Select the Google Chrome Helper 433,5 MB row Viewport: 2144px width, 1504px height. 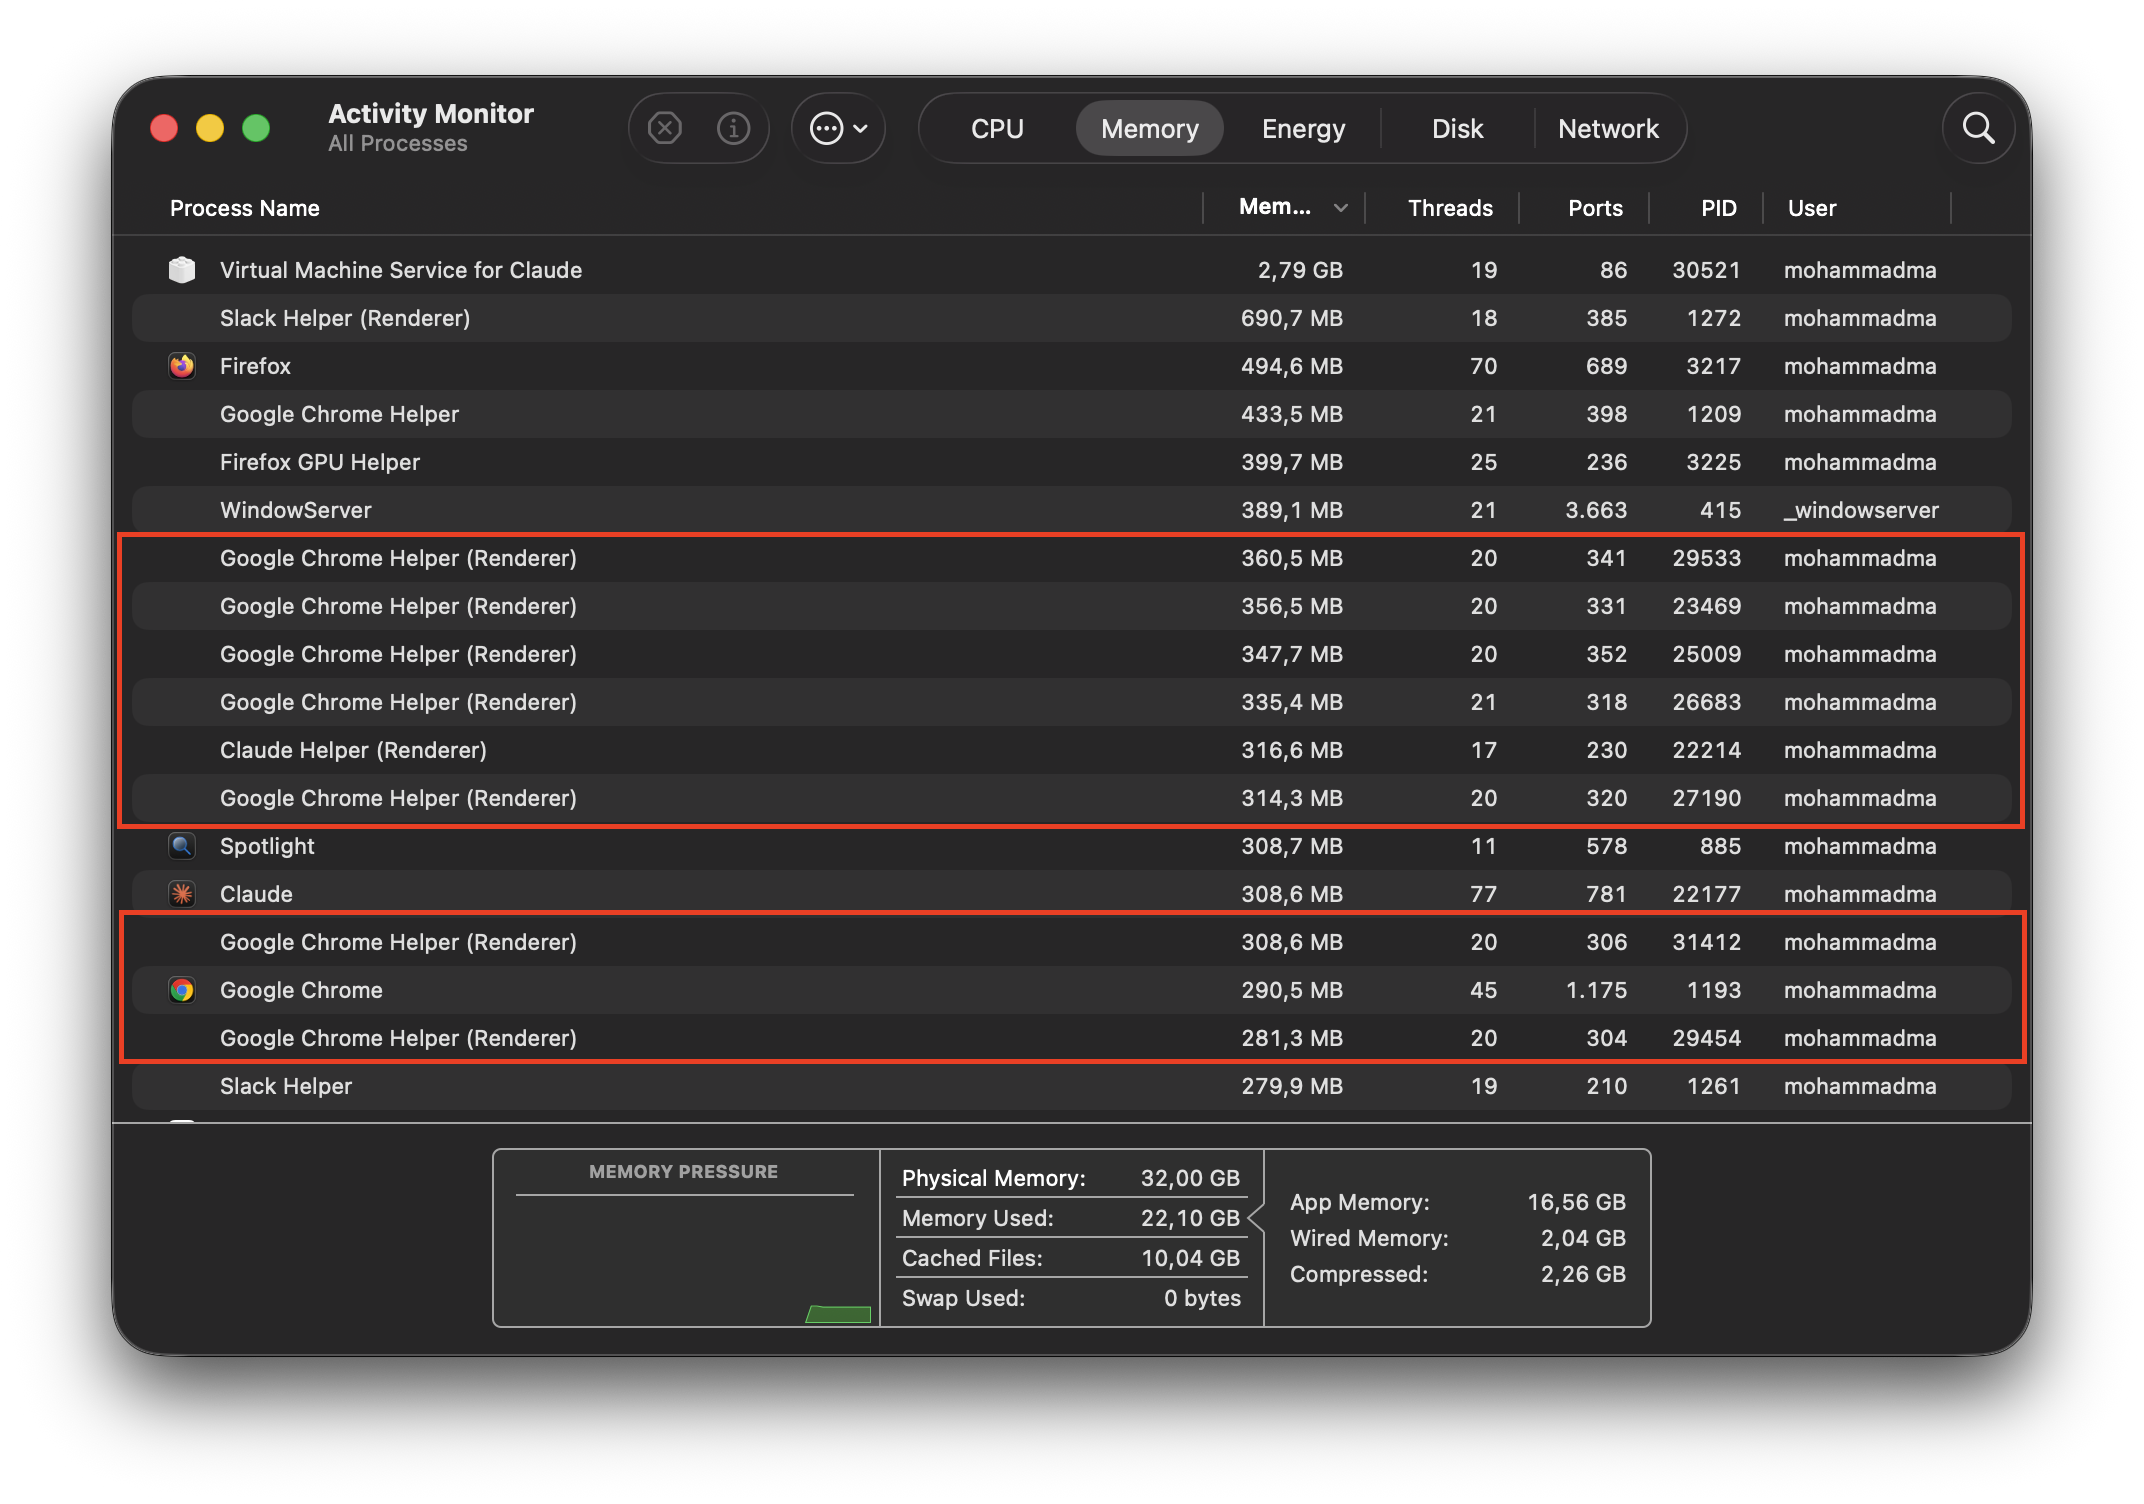click(x=1072, y=414)
